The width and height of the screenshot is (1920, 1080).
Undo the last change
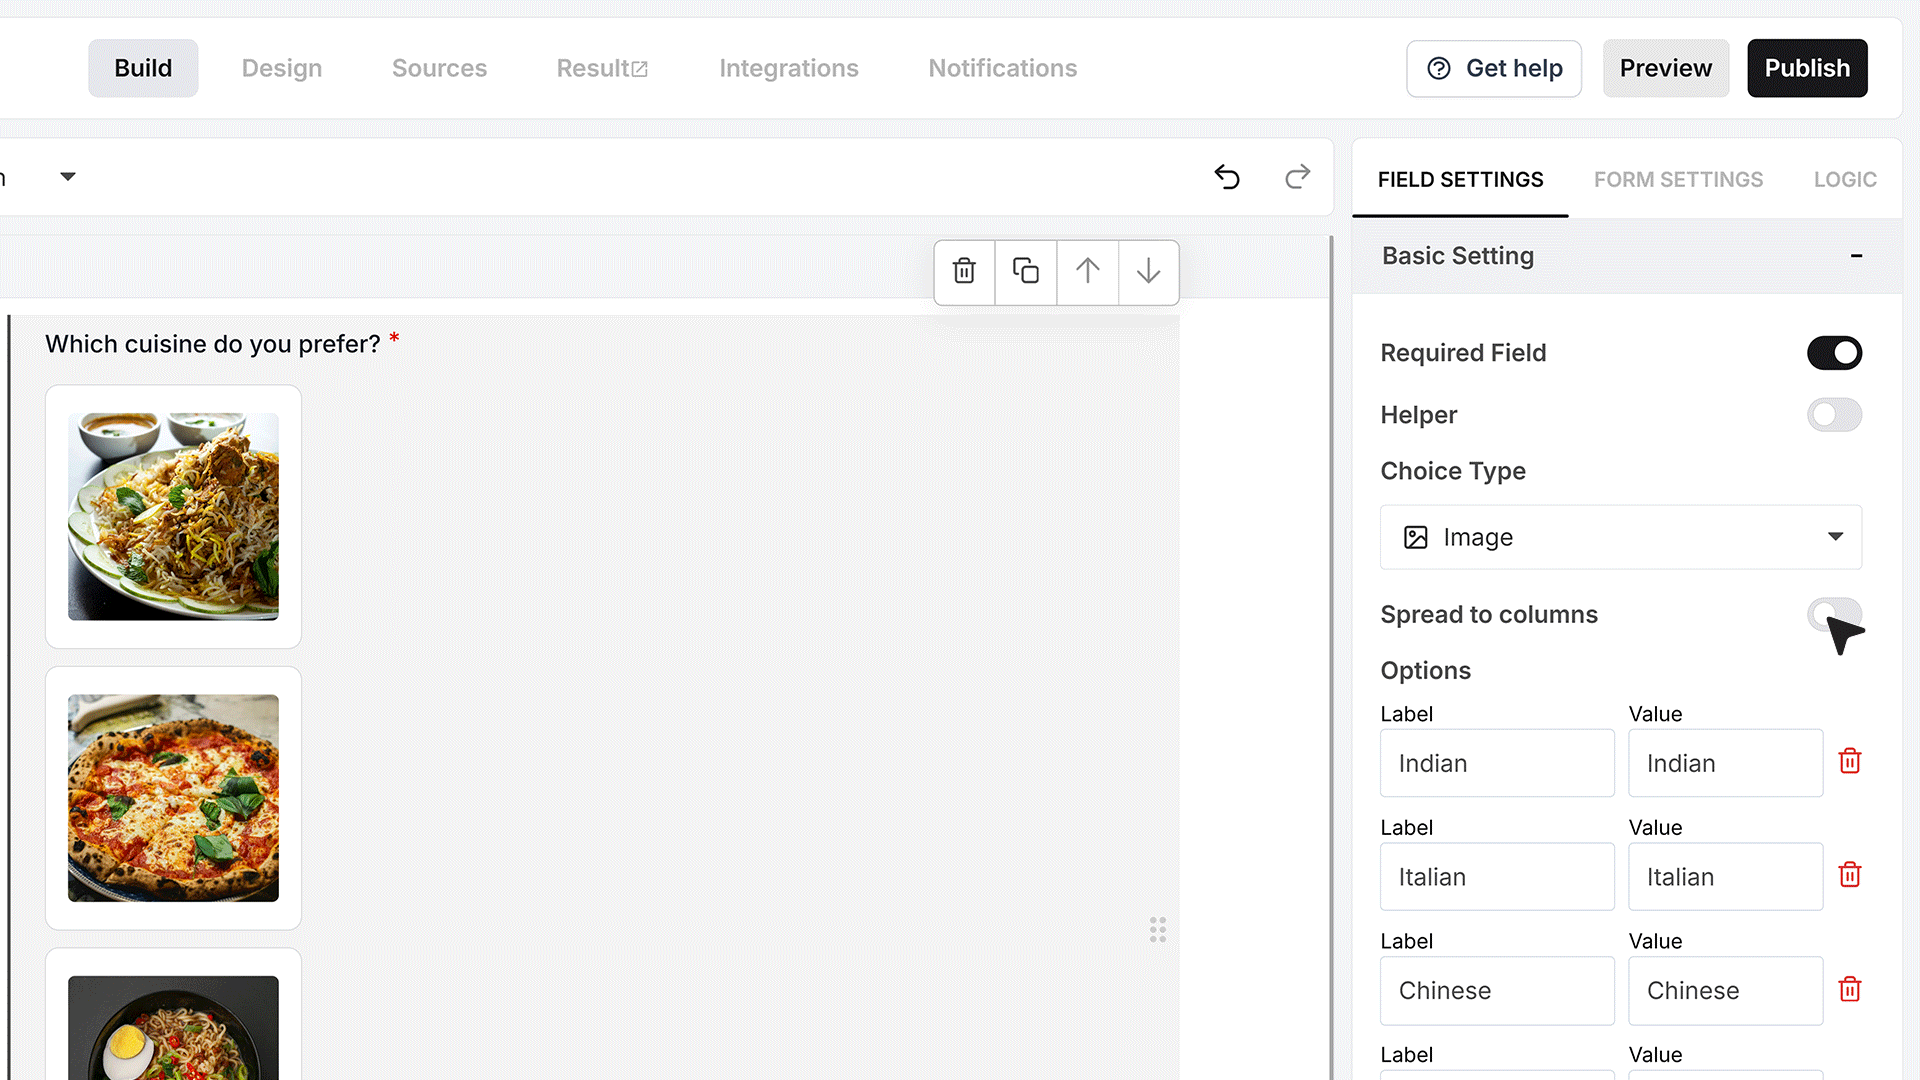pos(1227,177)
